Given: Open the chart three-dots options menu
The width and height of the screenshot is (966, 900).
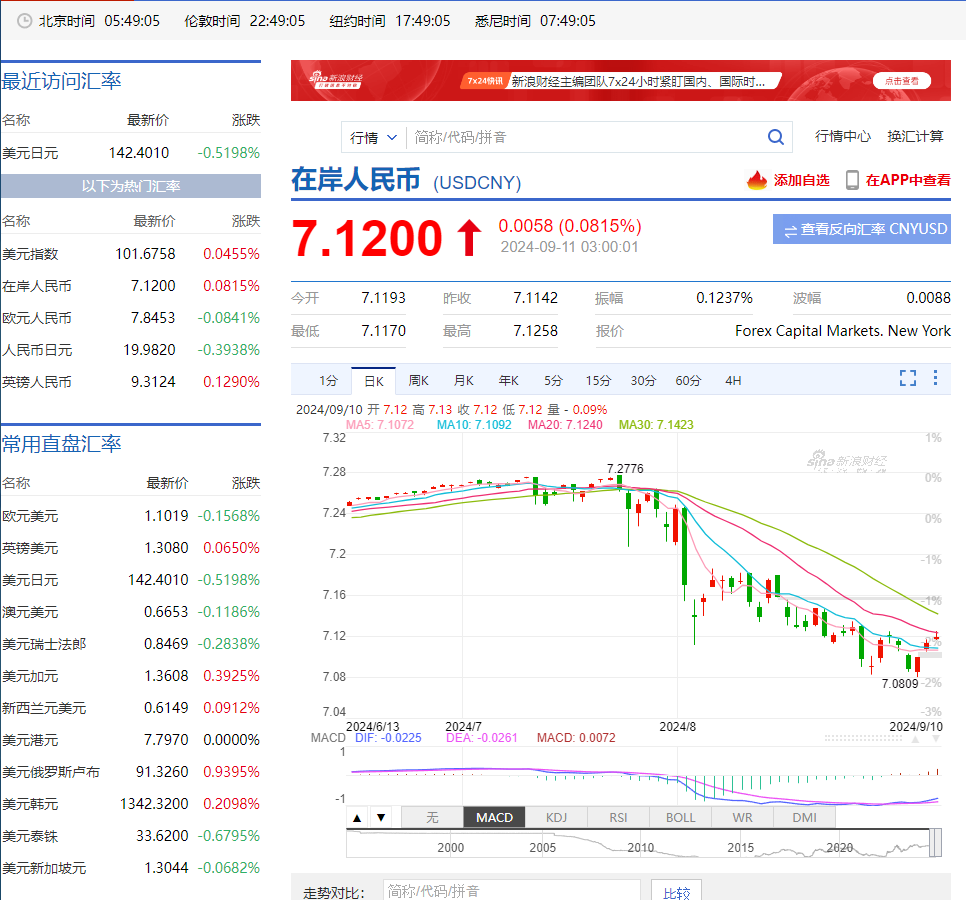Looking at the screenshot, I should 935,378.
